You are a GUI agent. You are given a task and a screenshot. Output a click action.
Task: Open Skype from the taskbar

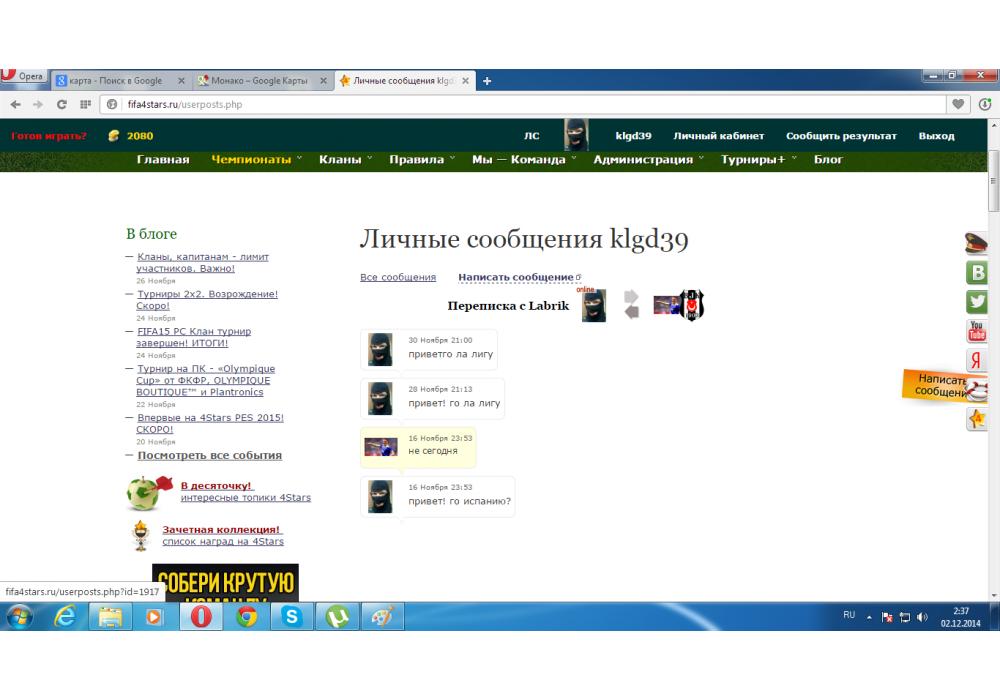(x=292, y=617)
